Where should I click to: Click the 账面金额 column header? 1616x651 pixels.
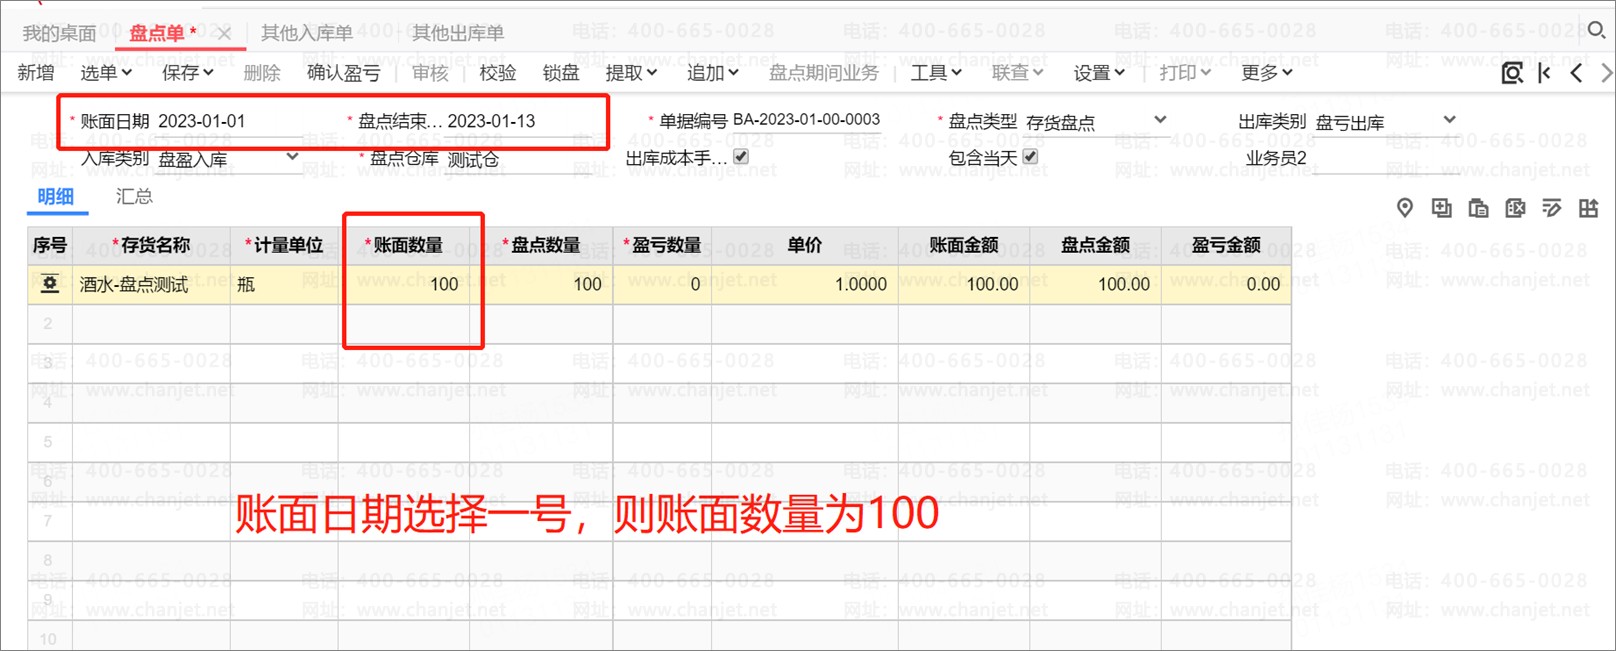[x=964, y=245]
